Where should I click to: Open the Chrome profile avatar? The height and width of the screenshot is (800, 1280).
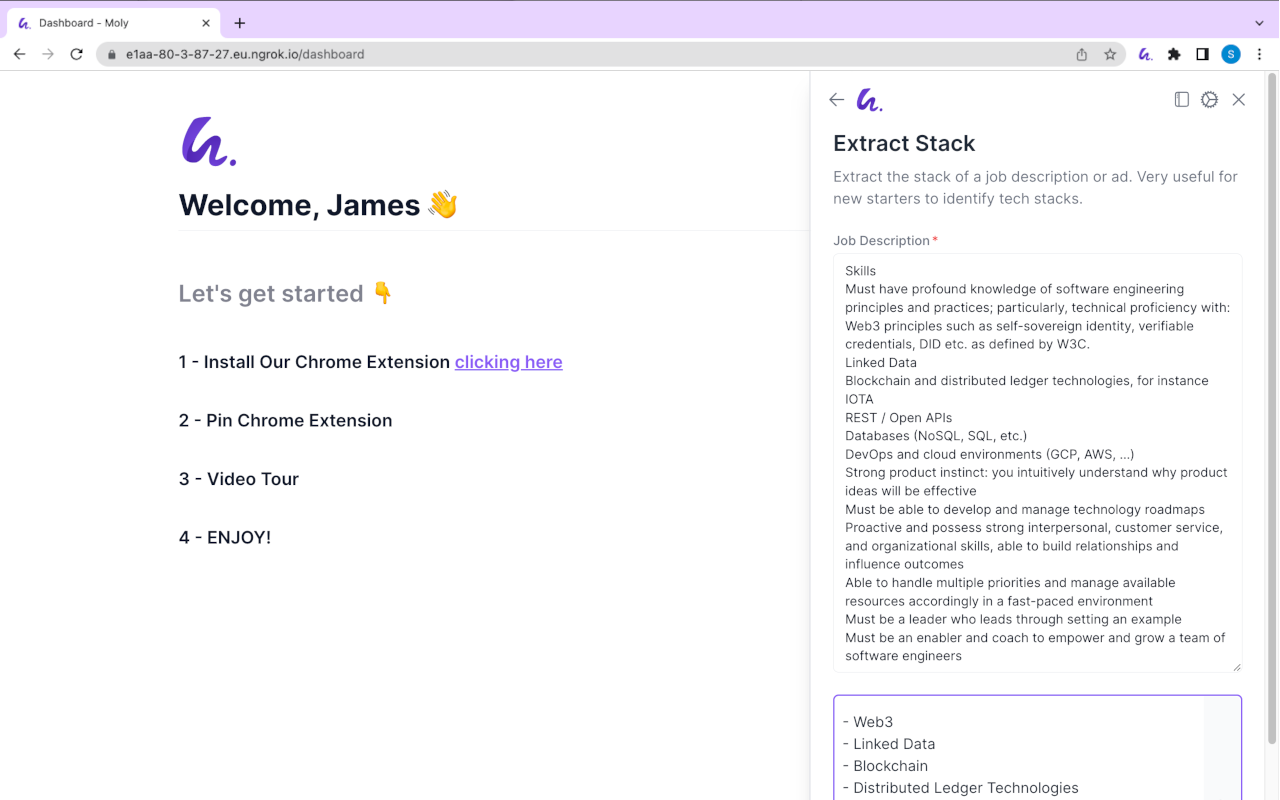pos(1231,54)
